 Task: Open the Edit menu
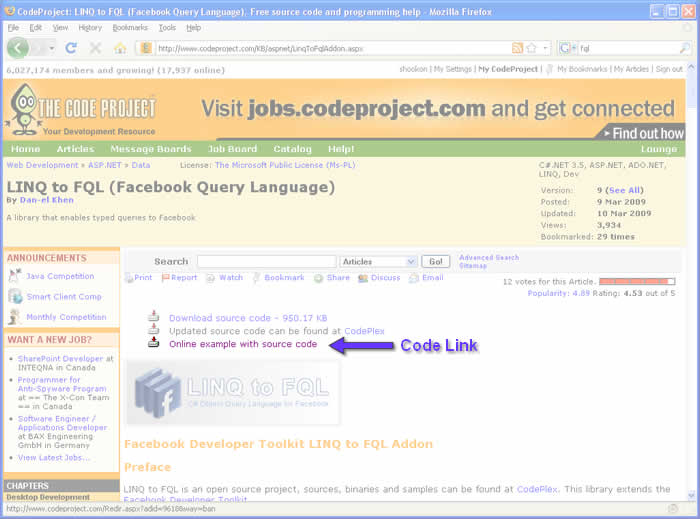click(x=35, y=28)
